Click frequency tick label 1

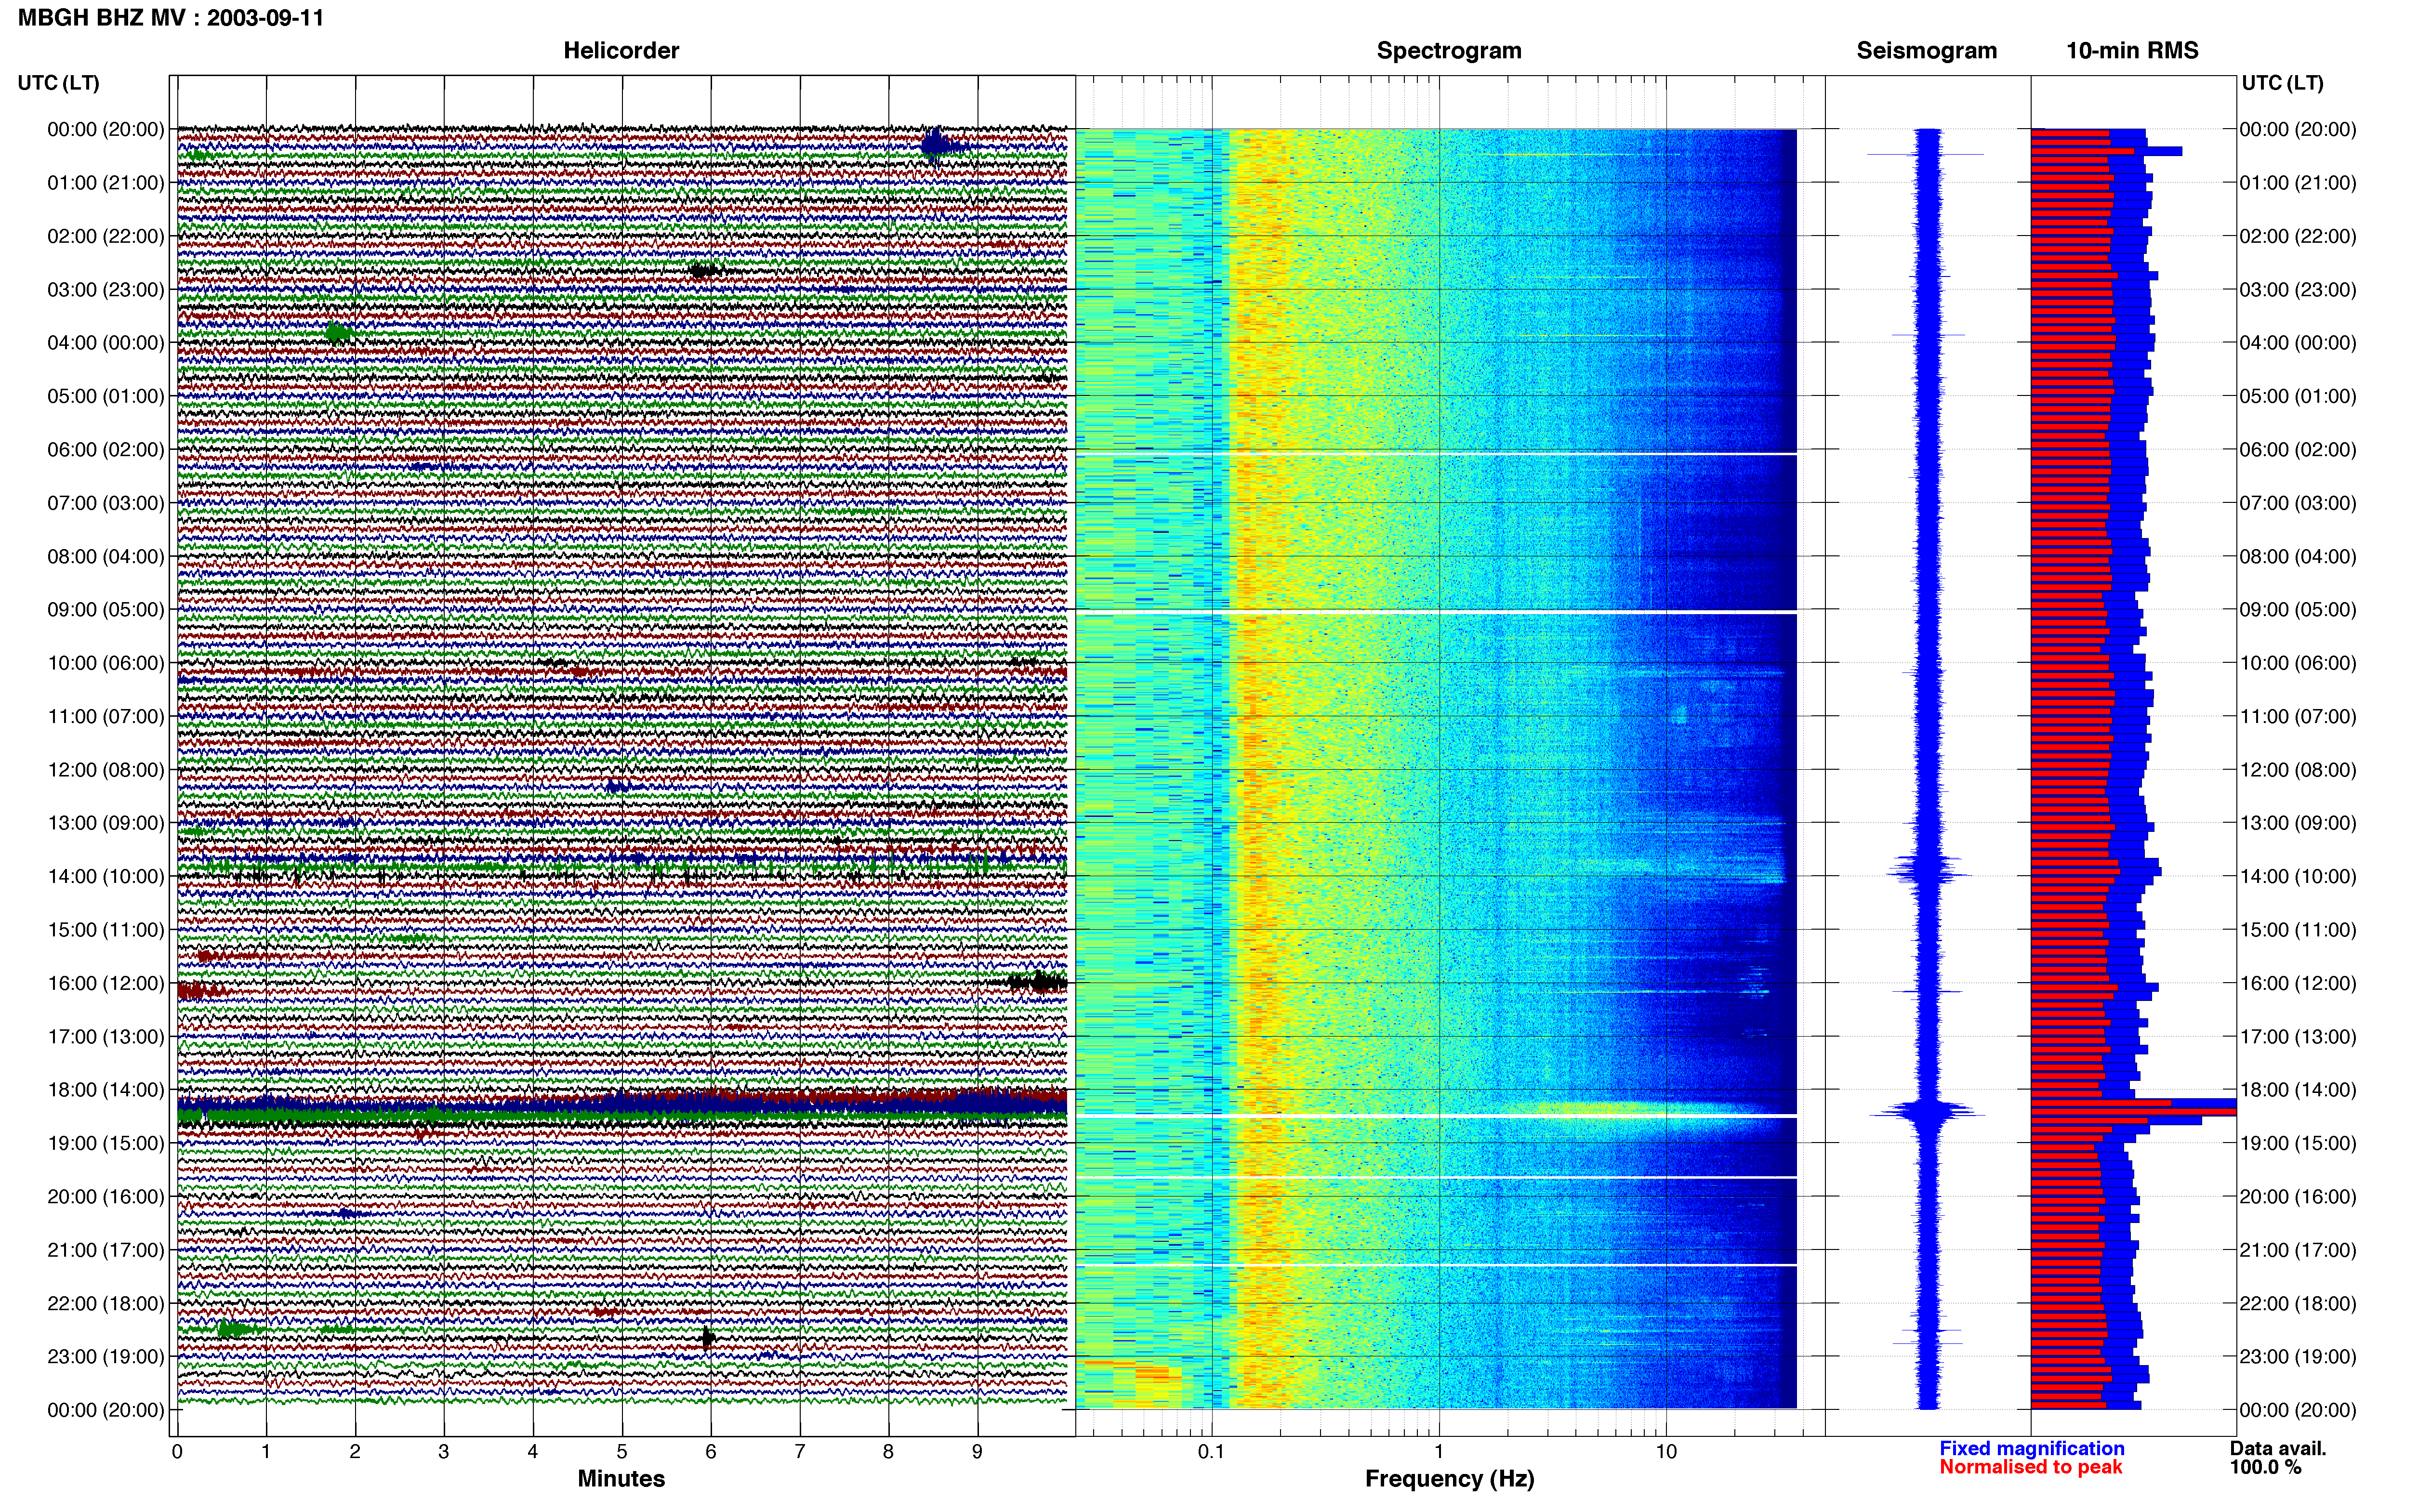click(x=1439, y=1452)
